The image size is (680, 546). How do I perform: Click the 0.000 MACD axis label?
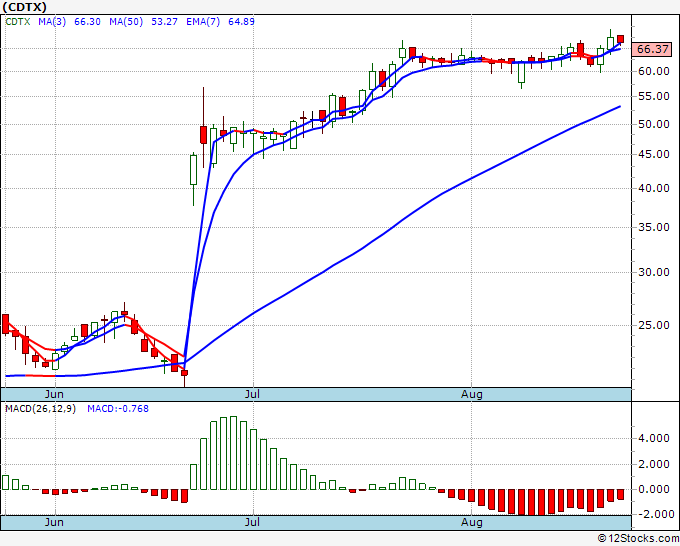[654, 489]
